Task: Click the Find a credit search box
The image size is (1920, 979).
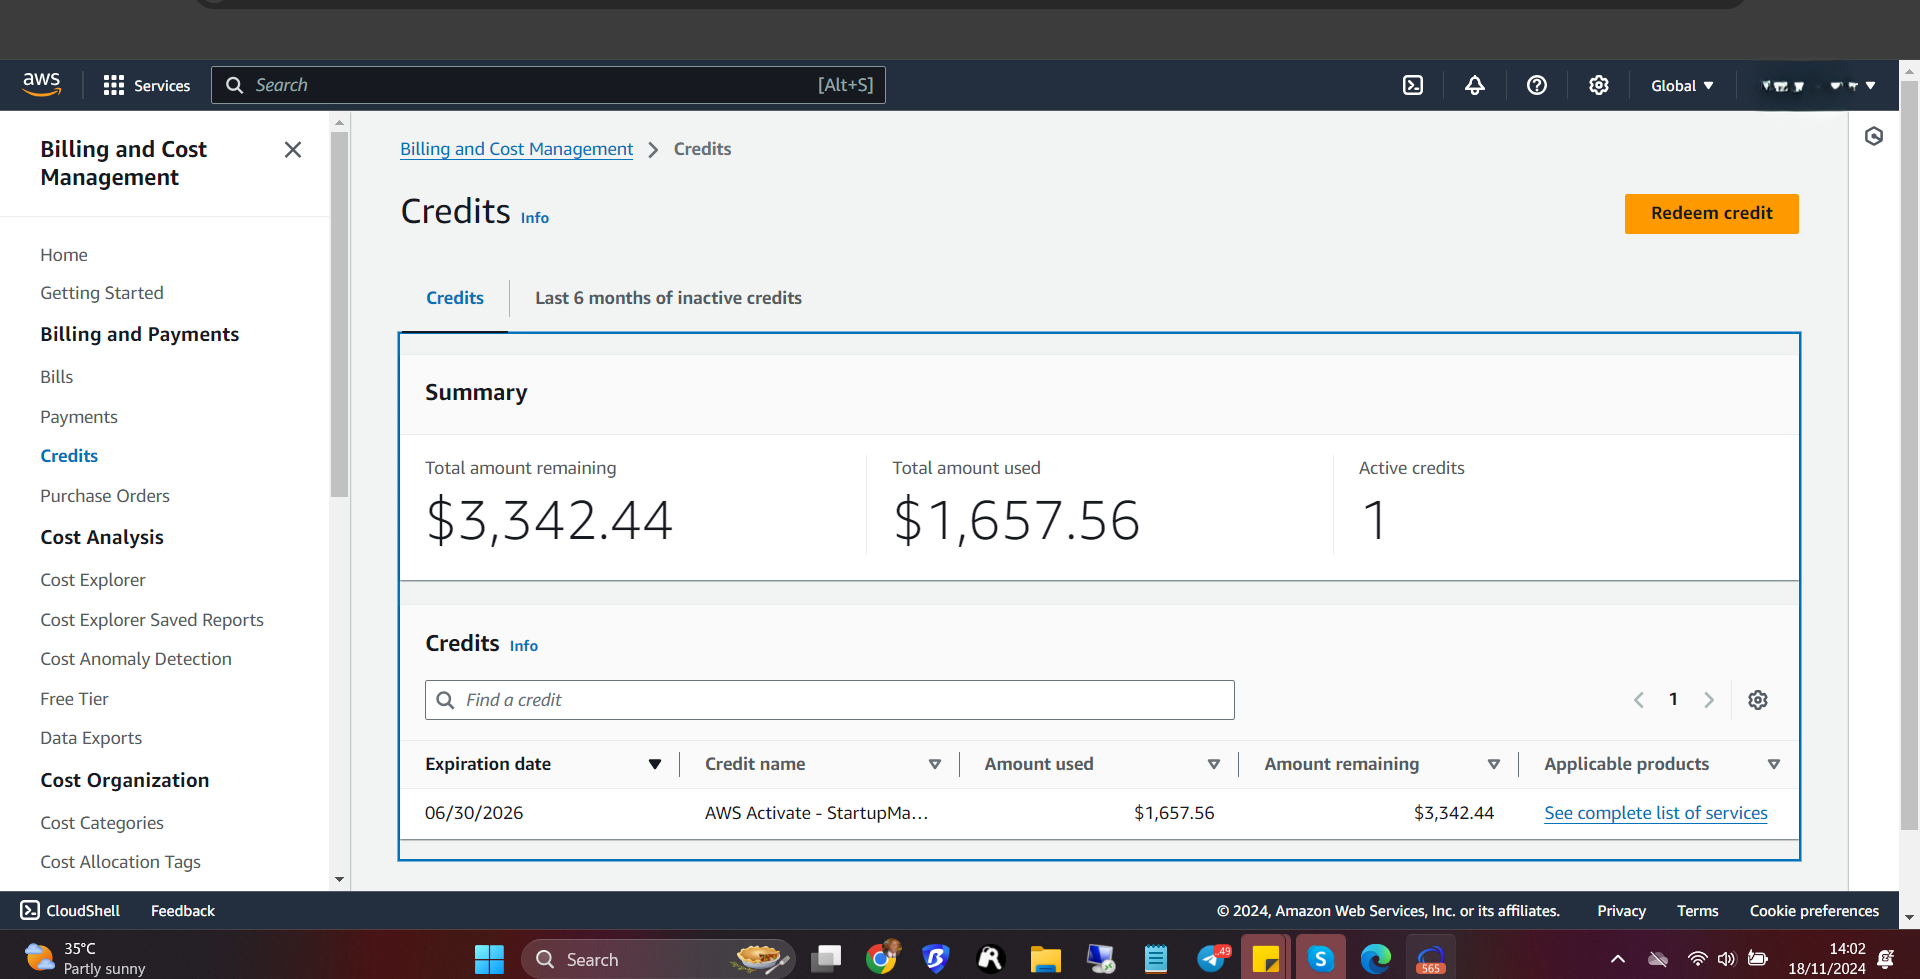Action: coord(830,700)
